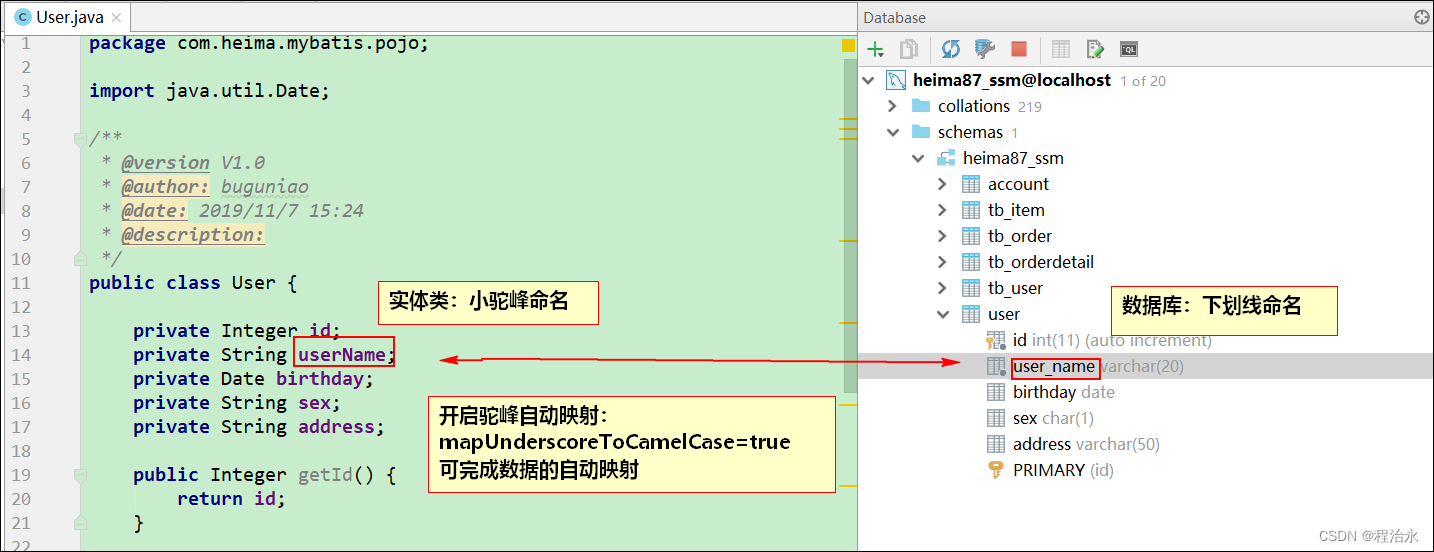Click the editor vertical scrollbar thumb
Screen dimensions: 1434x552
[x=850, y=225]
